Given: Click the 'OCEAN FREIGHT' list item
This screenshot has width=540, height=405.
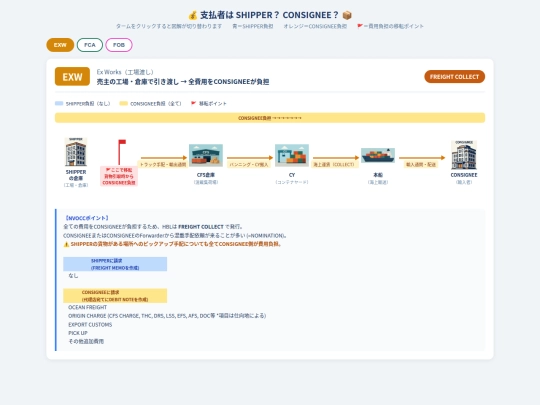Looking at the screenshot, I should [87, 307].
